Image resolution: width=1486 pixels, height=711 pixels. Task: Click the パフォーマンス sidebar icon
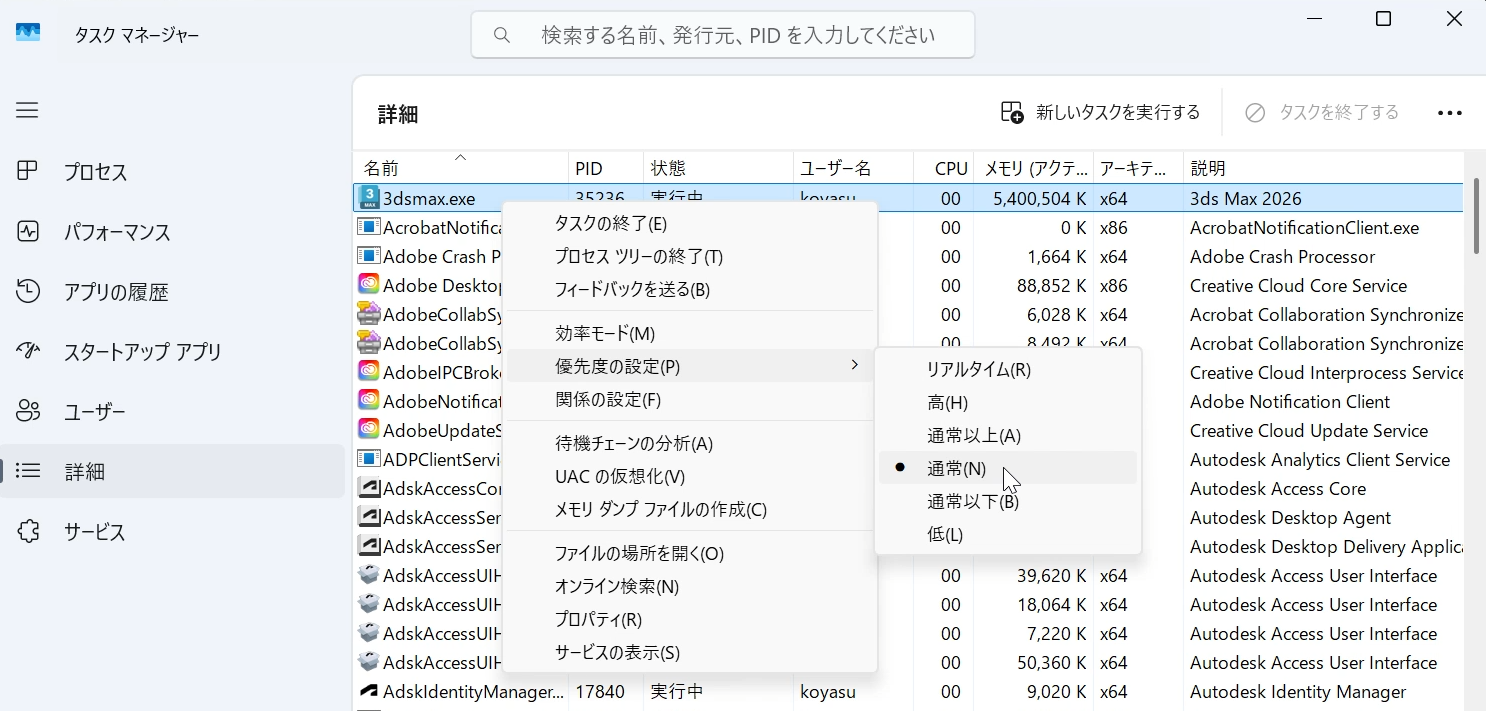(28, 232)
